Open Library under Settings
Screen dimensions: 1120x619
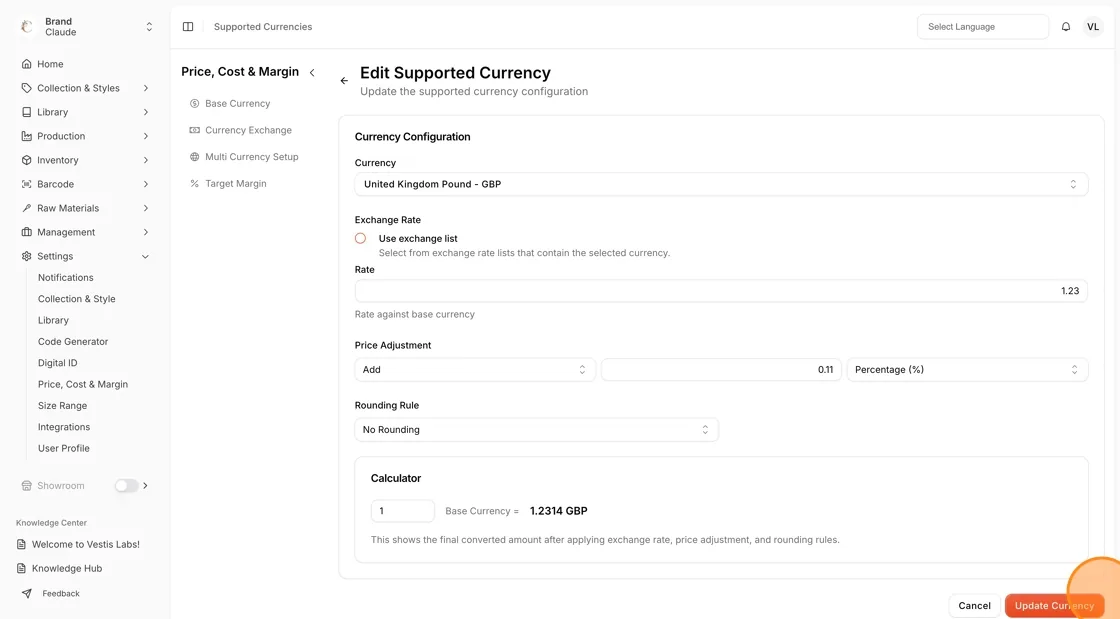54,321
